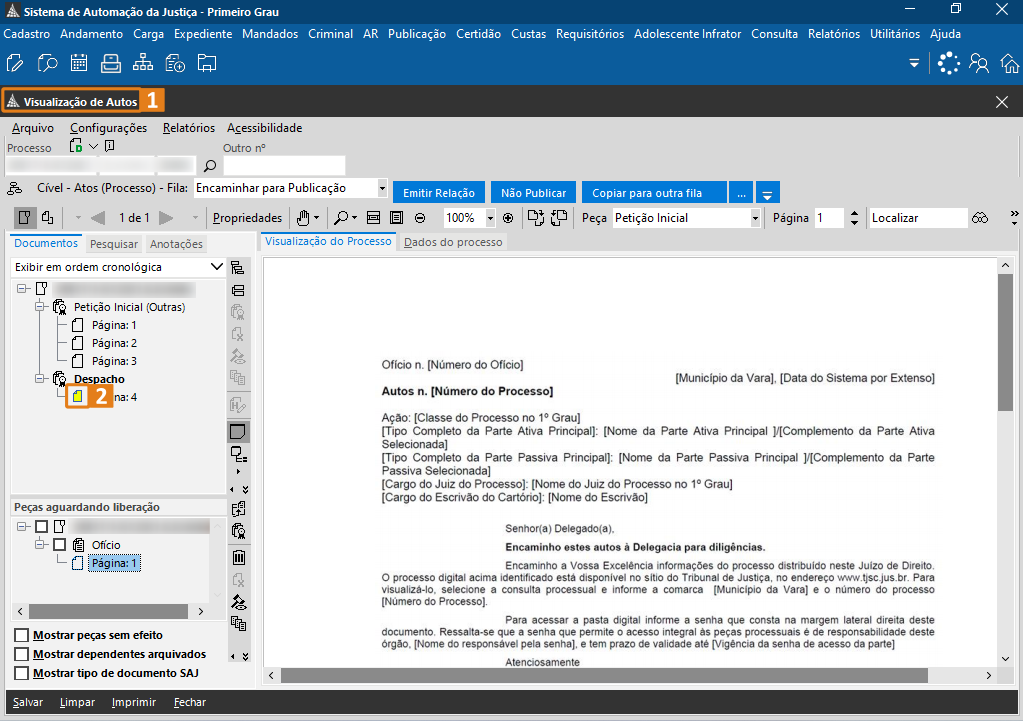Click the magnifier next to the Processo field
Screen dimensions: 1023x721
click(209, 166)
